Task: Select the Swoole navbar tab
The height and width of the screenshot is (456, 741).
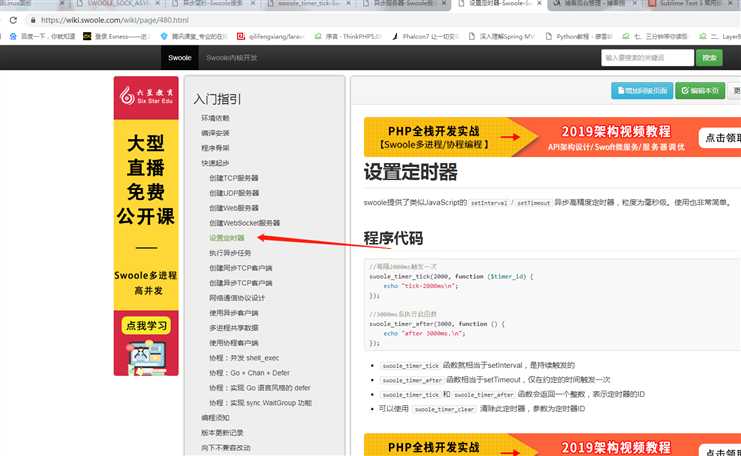Action: 180,58
